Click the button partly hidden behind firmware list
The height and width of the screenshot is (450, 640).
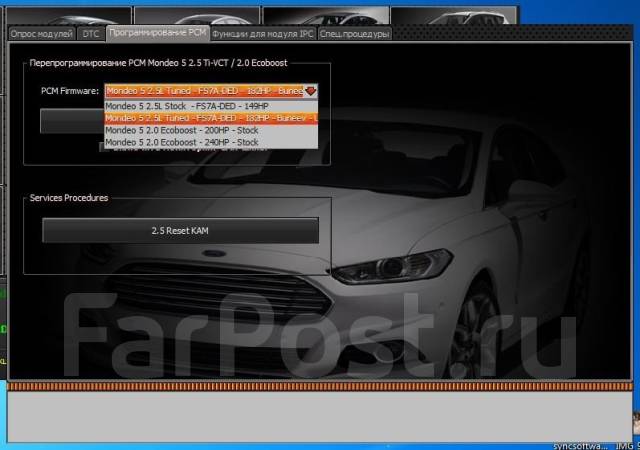(x=70, y=121)
